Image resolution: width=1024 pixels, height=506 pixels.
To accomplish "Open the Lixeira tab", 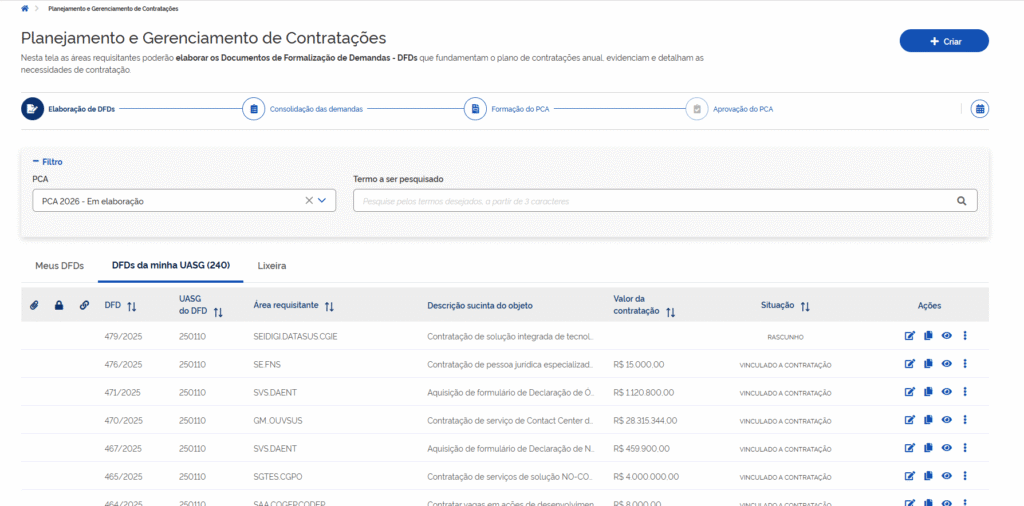I will click(272, 266).
